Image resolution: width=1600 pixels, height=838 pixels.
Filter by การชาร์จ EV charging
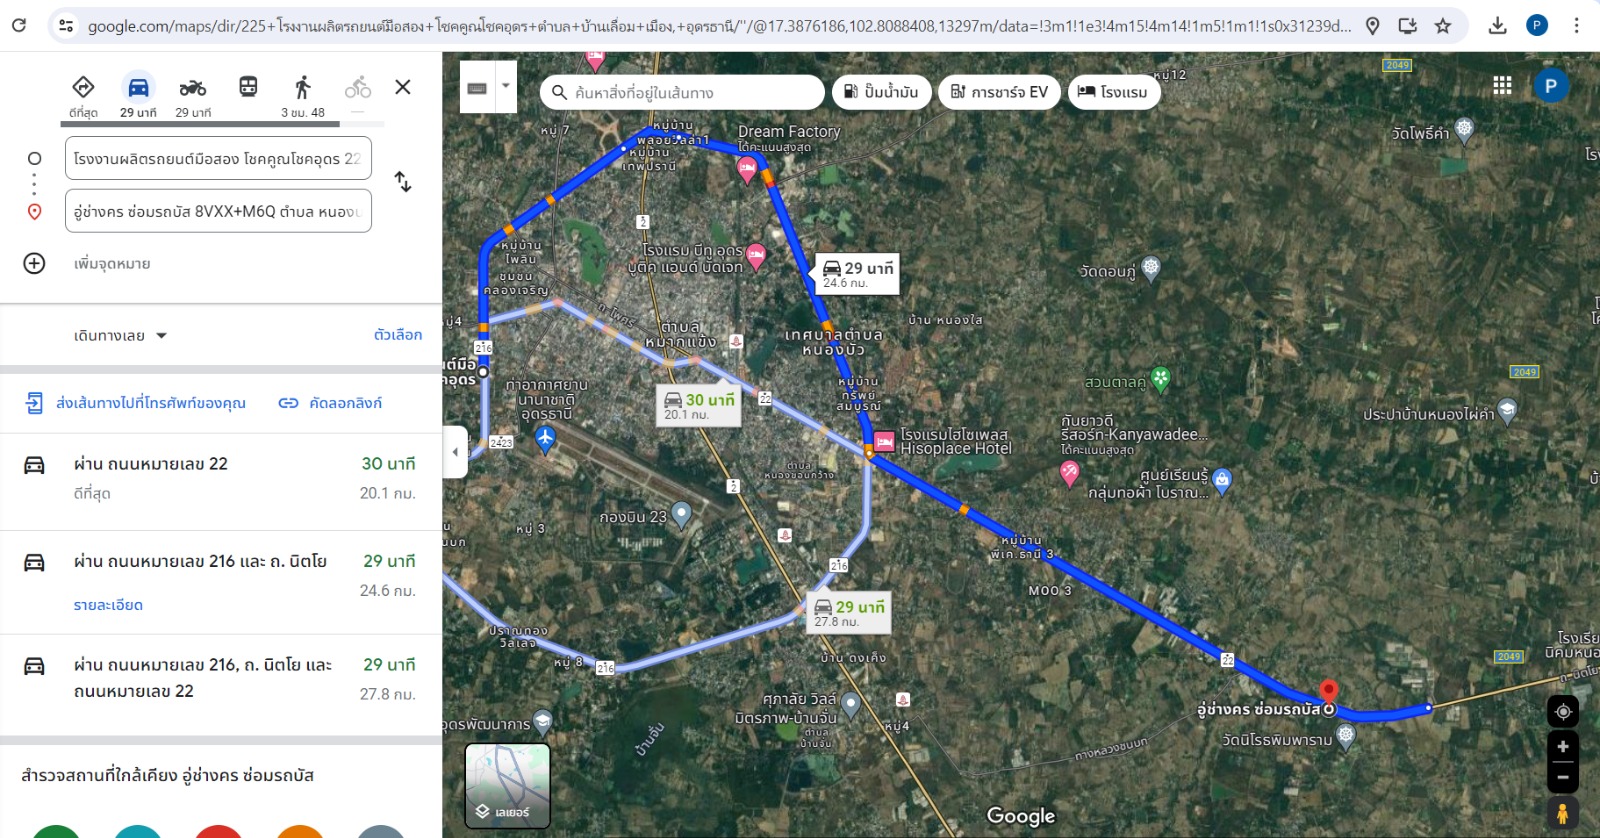(999, 92)
